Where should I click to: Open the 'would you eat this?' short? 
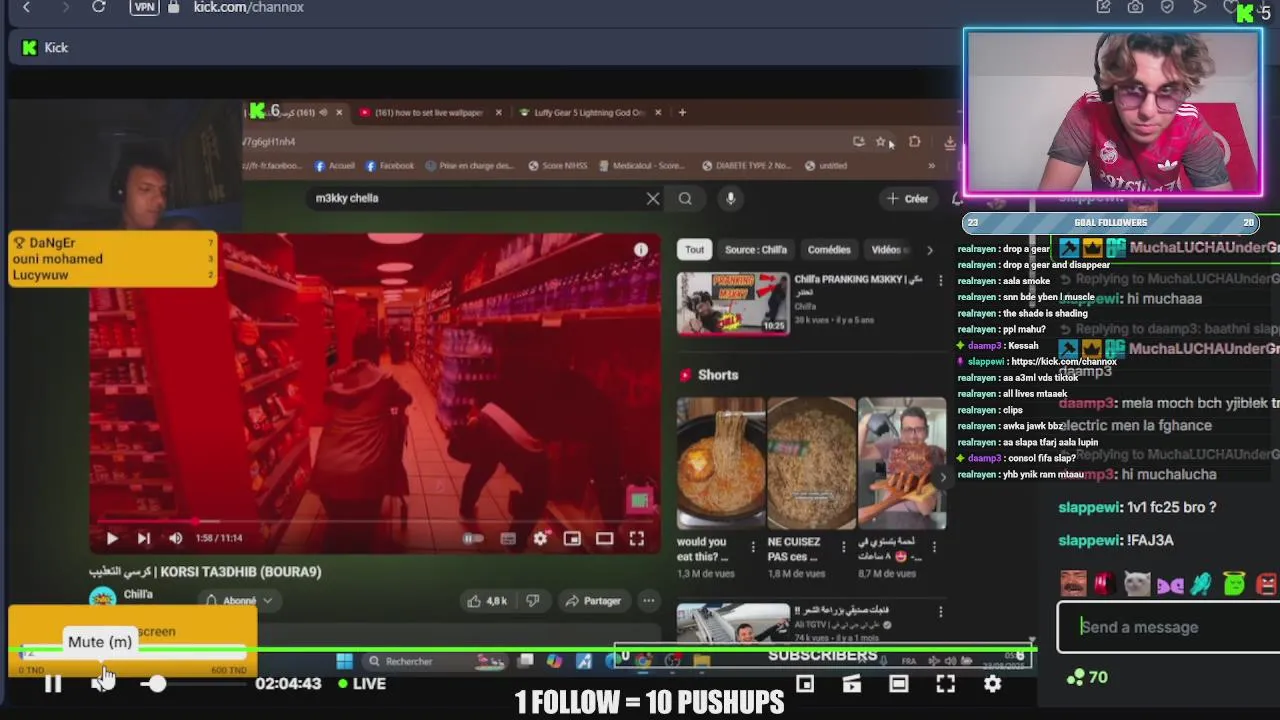721,463
